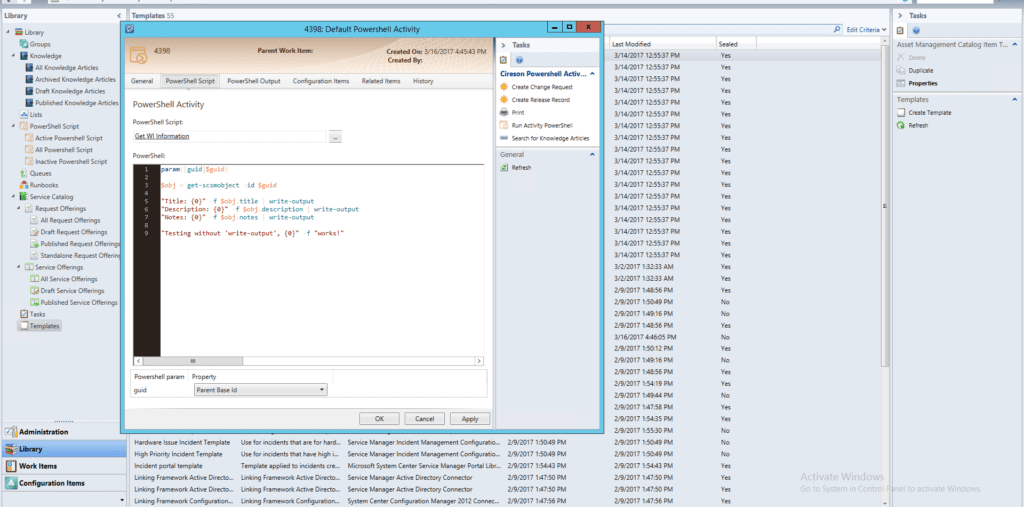Click the Tasks node icon in Library tree
Image resolution: width=1024 pixels, height=507 pixels.
click(x=24, y=314)
